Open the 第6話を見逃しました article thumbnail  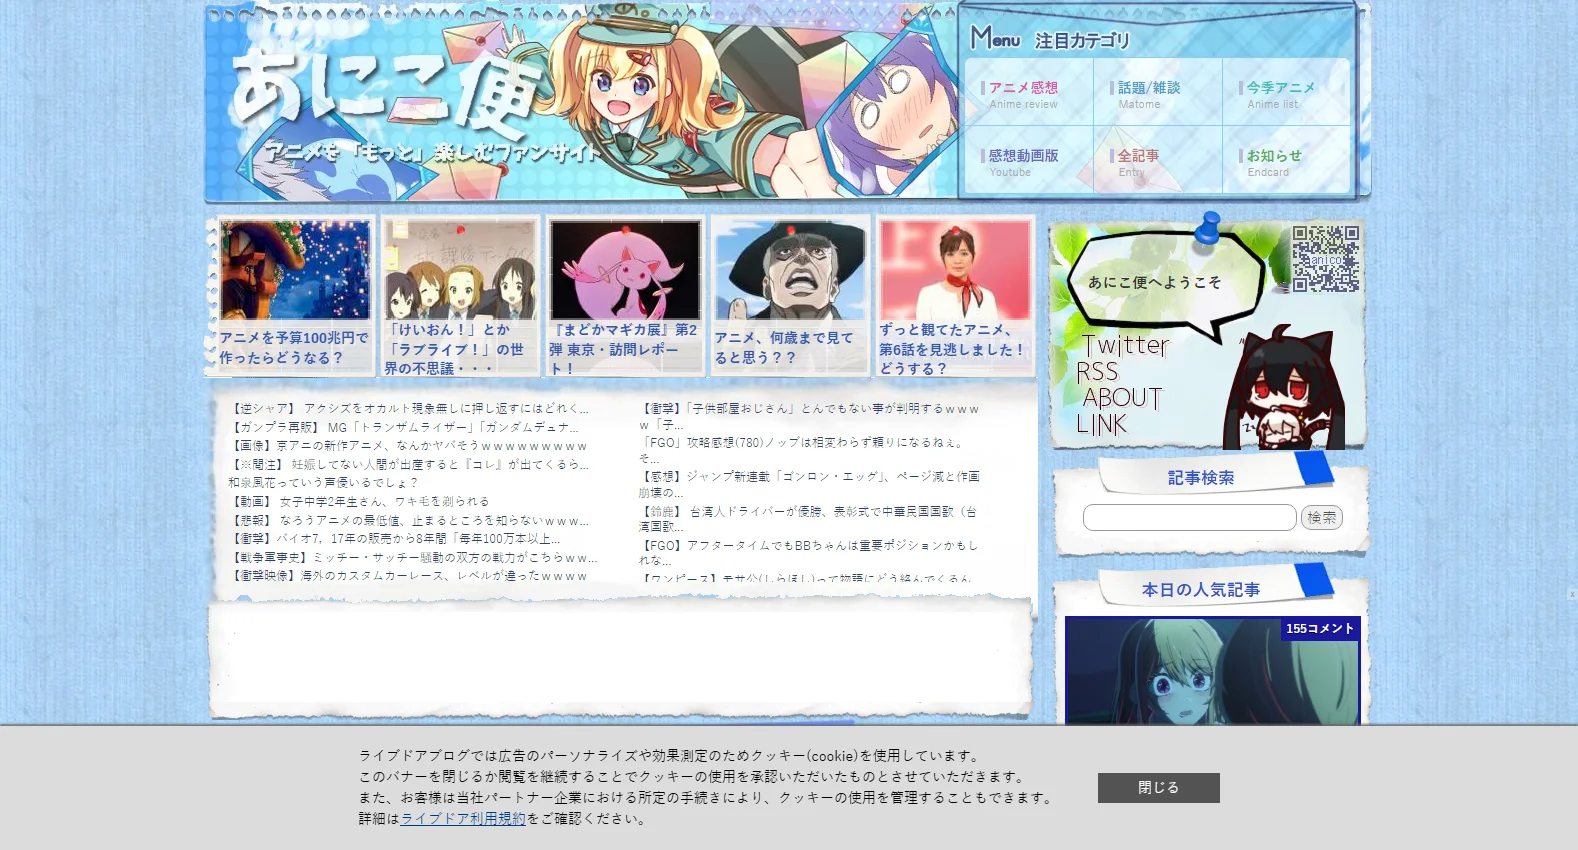[x=955, y=270]
